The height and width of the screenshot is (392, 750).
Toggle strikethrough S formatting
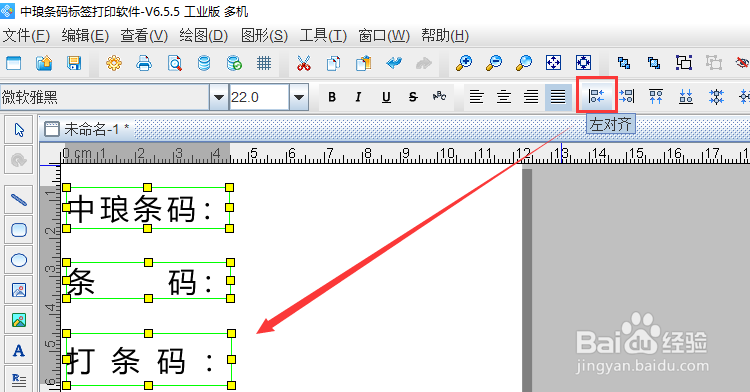click(x=413, y=97)
